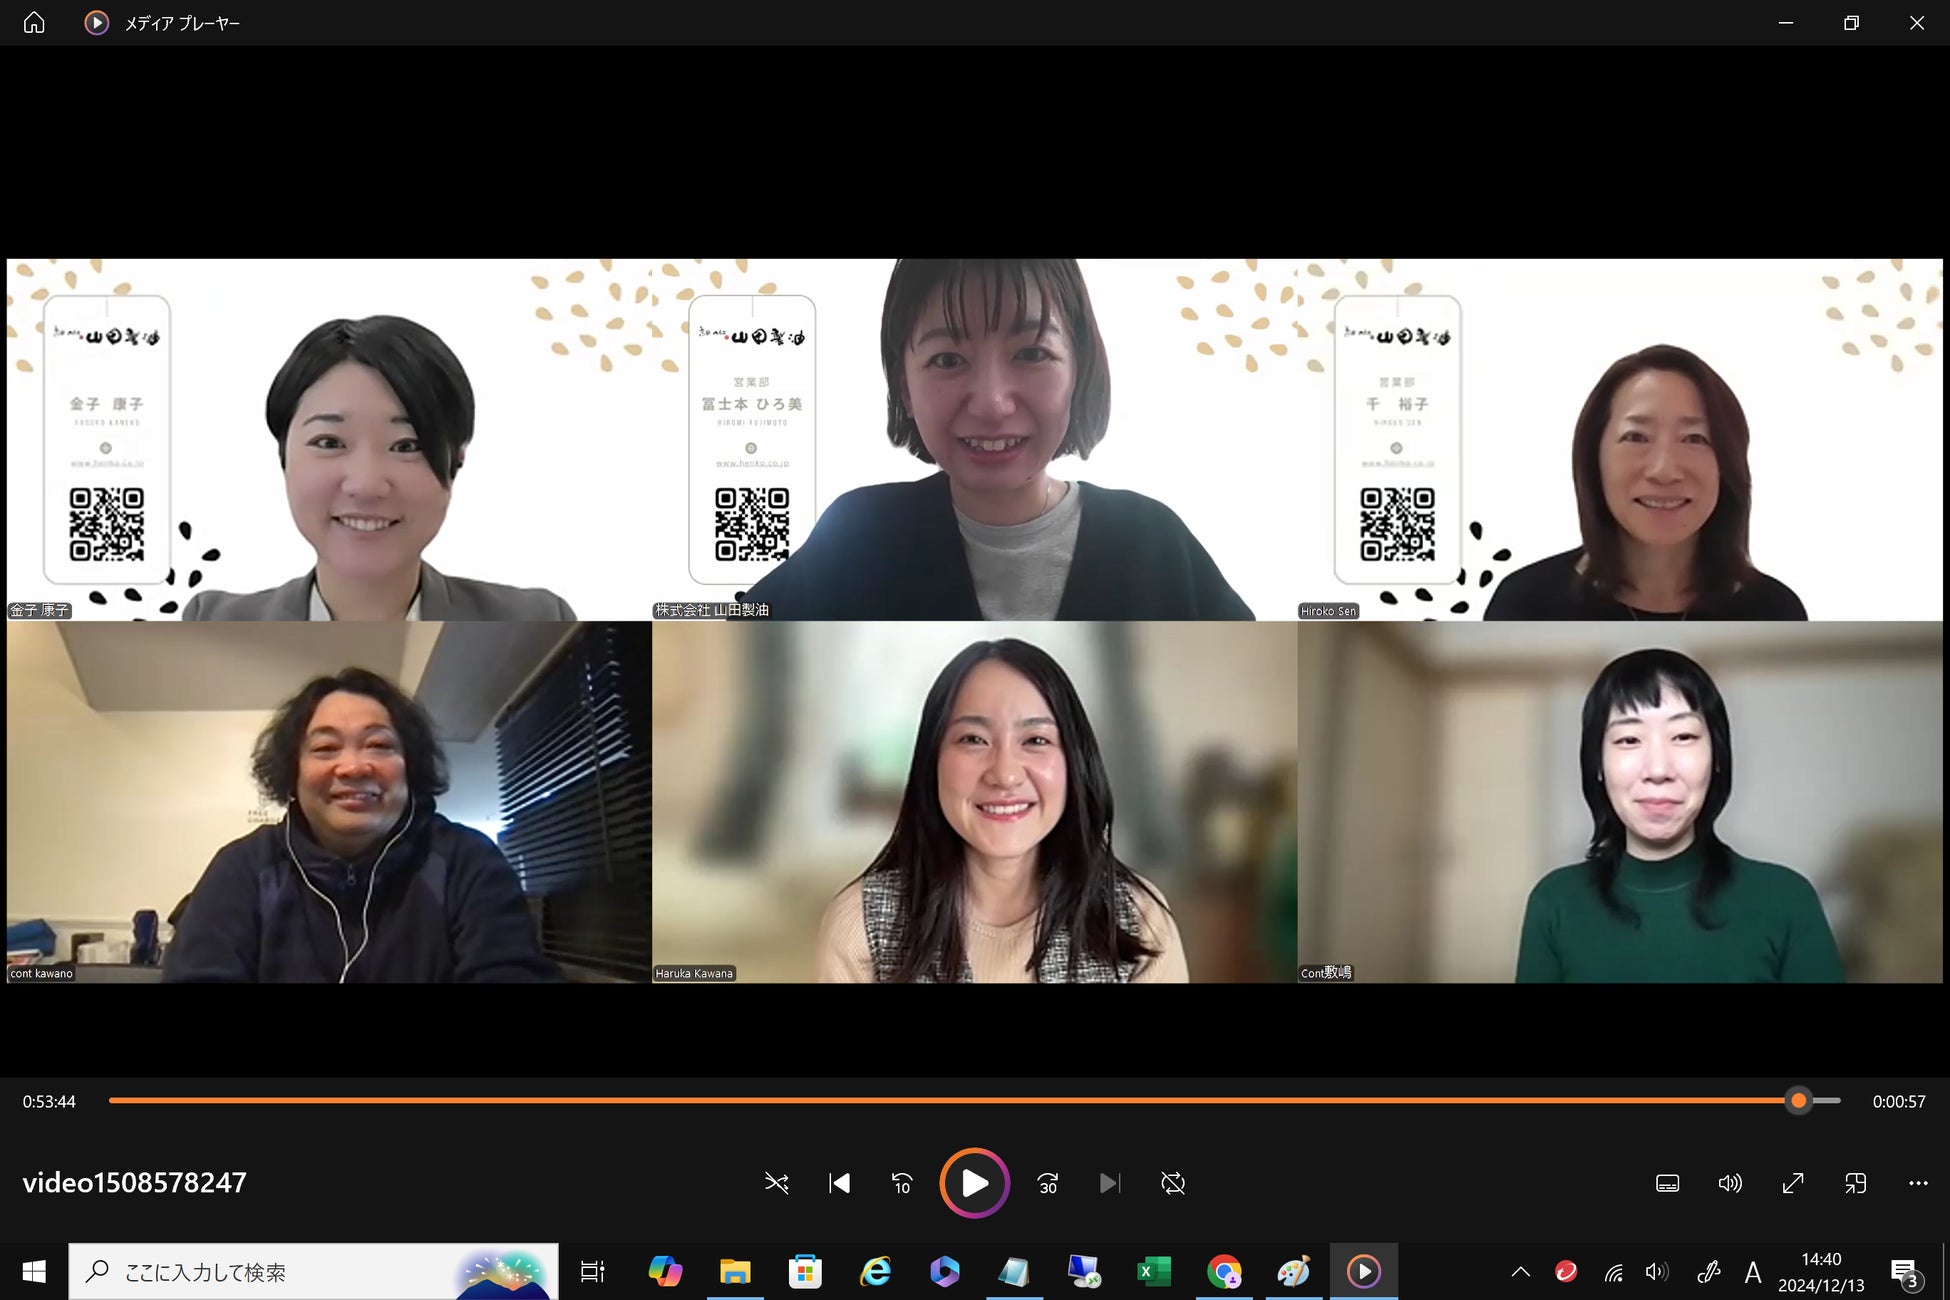Toggle shuffle mode
This screenshot has width=1950, height=1300.
[776, 1183]
